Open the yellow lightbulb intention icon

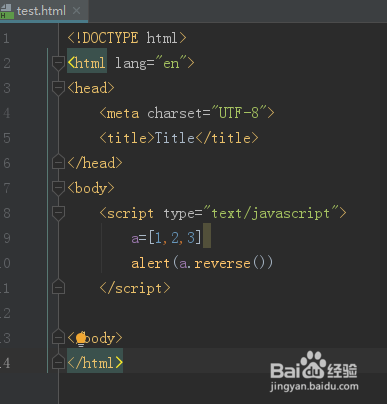point(81,339)
